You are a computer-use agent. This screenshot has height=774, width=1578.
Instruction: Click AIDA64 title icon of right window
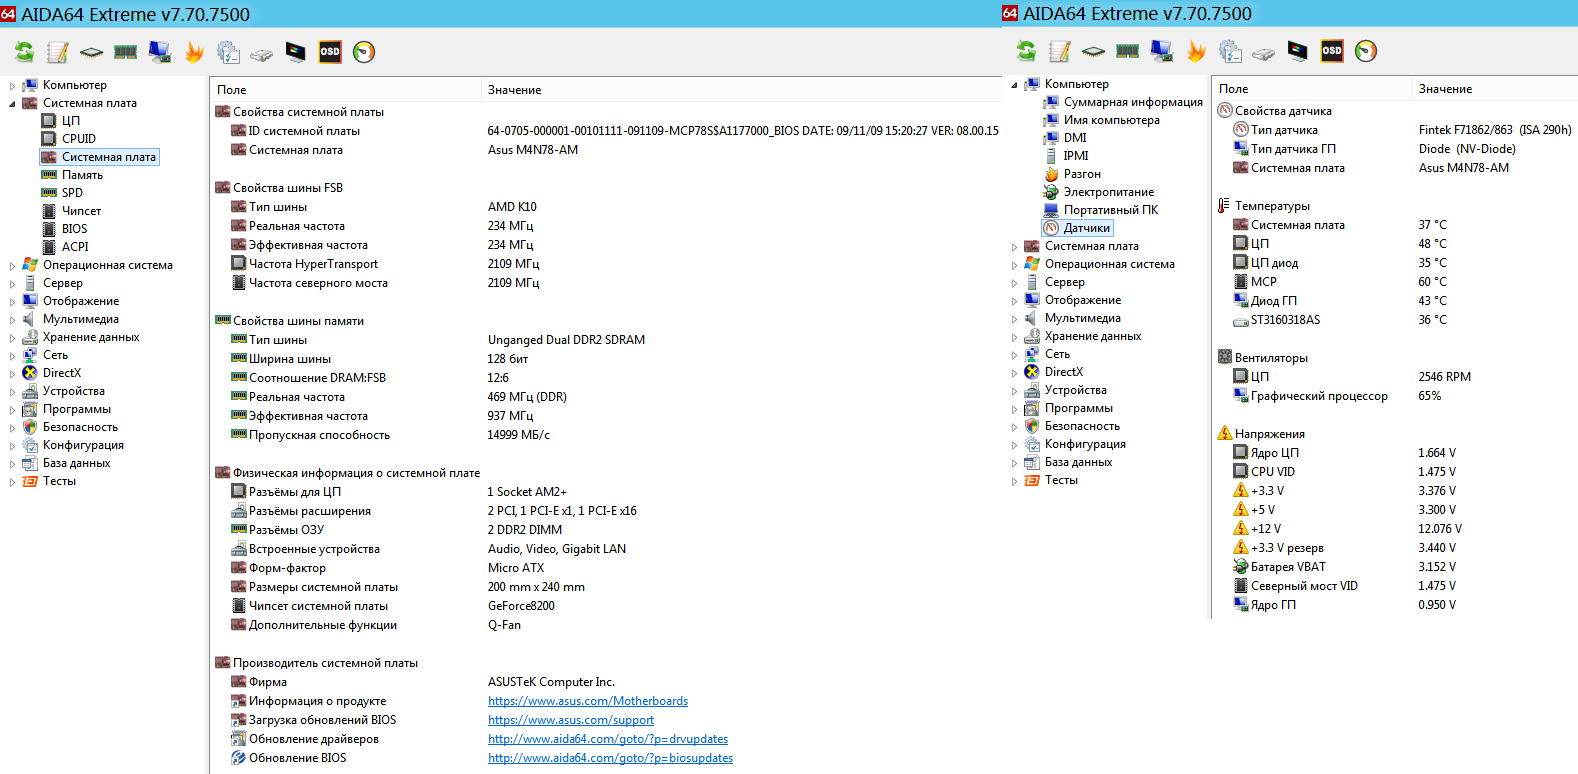tap(1010, 13)
